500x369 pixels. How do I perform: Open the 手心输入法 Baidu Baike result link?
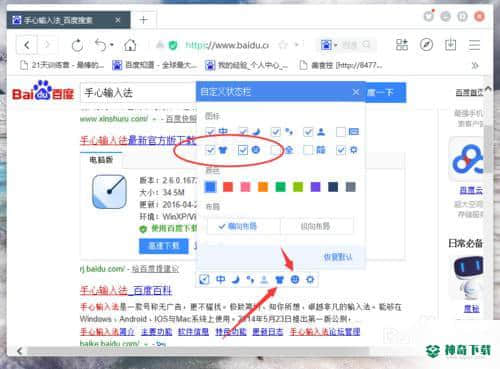126,291
